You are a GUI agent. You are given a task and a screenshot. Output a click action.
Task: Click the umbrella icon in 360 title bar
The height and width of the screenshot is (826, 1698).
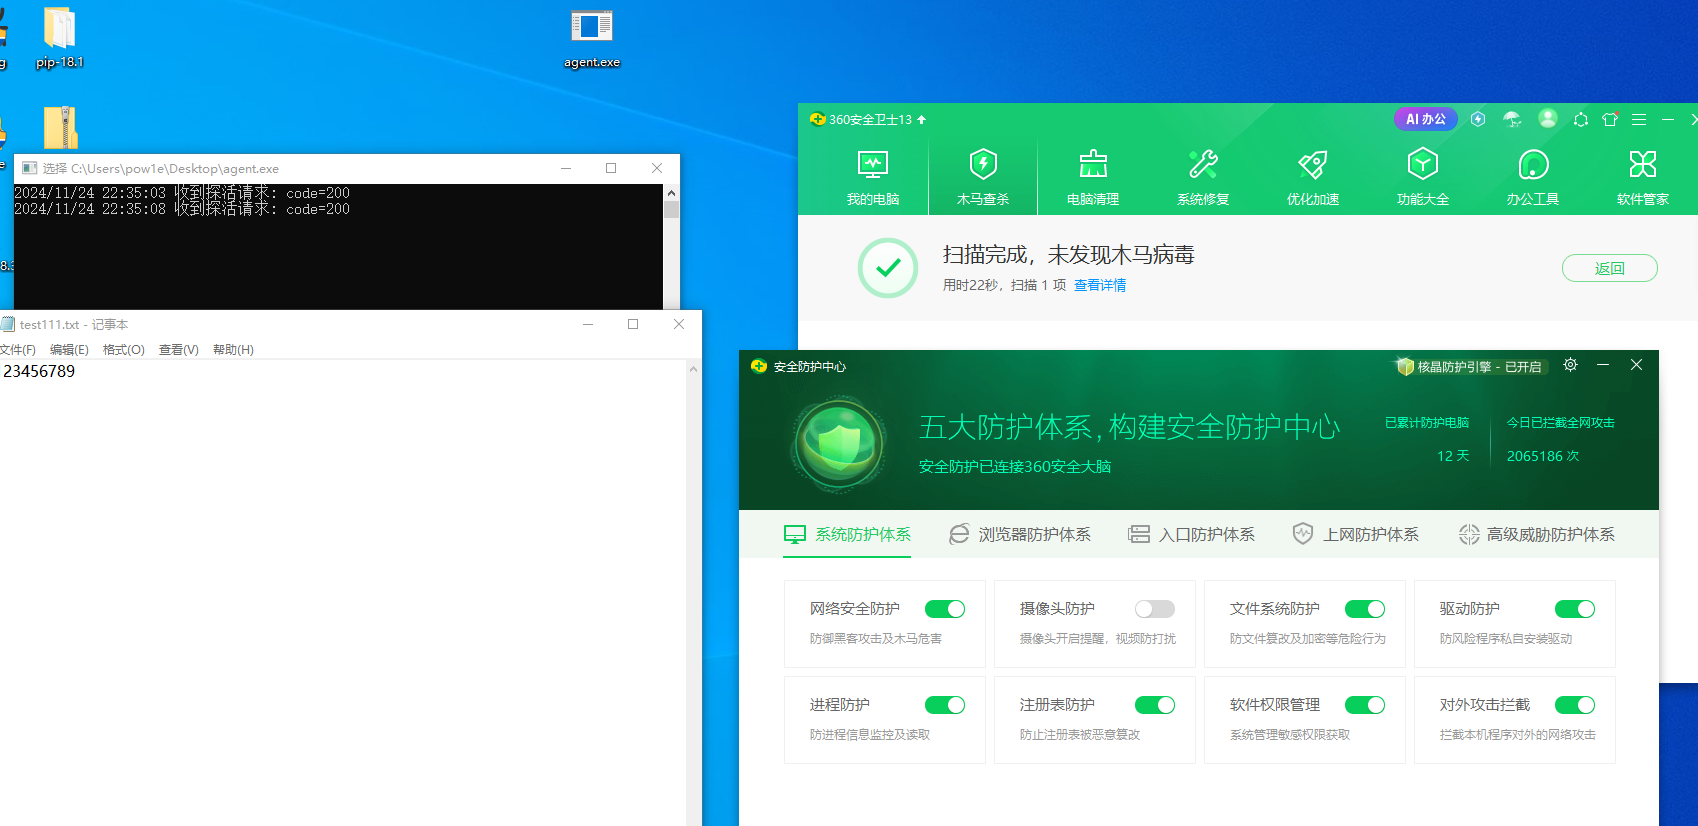coord(1512,119)
